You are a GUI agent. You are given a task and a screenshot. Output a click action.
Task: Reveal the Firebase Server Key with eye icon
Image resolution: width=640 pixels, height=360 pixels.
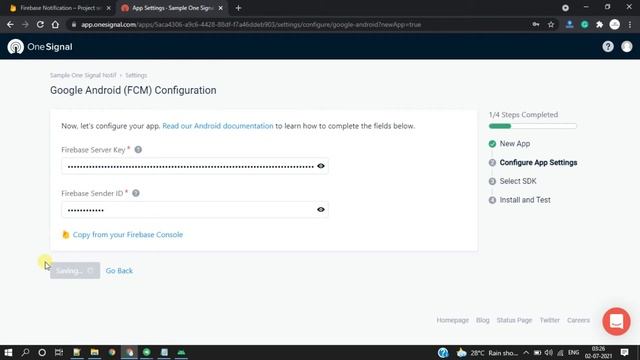coord(321,166)
